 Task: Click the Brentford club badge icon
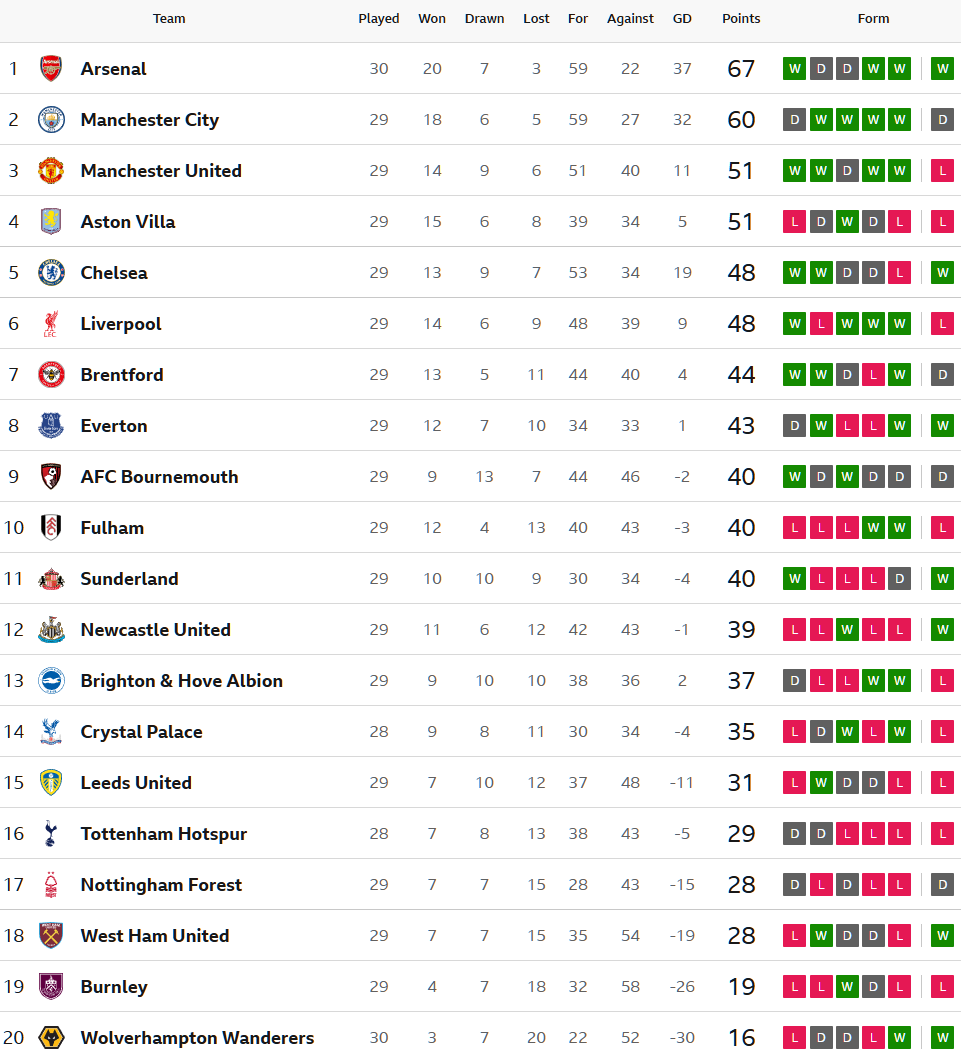(51, 375)
